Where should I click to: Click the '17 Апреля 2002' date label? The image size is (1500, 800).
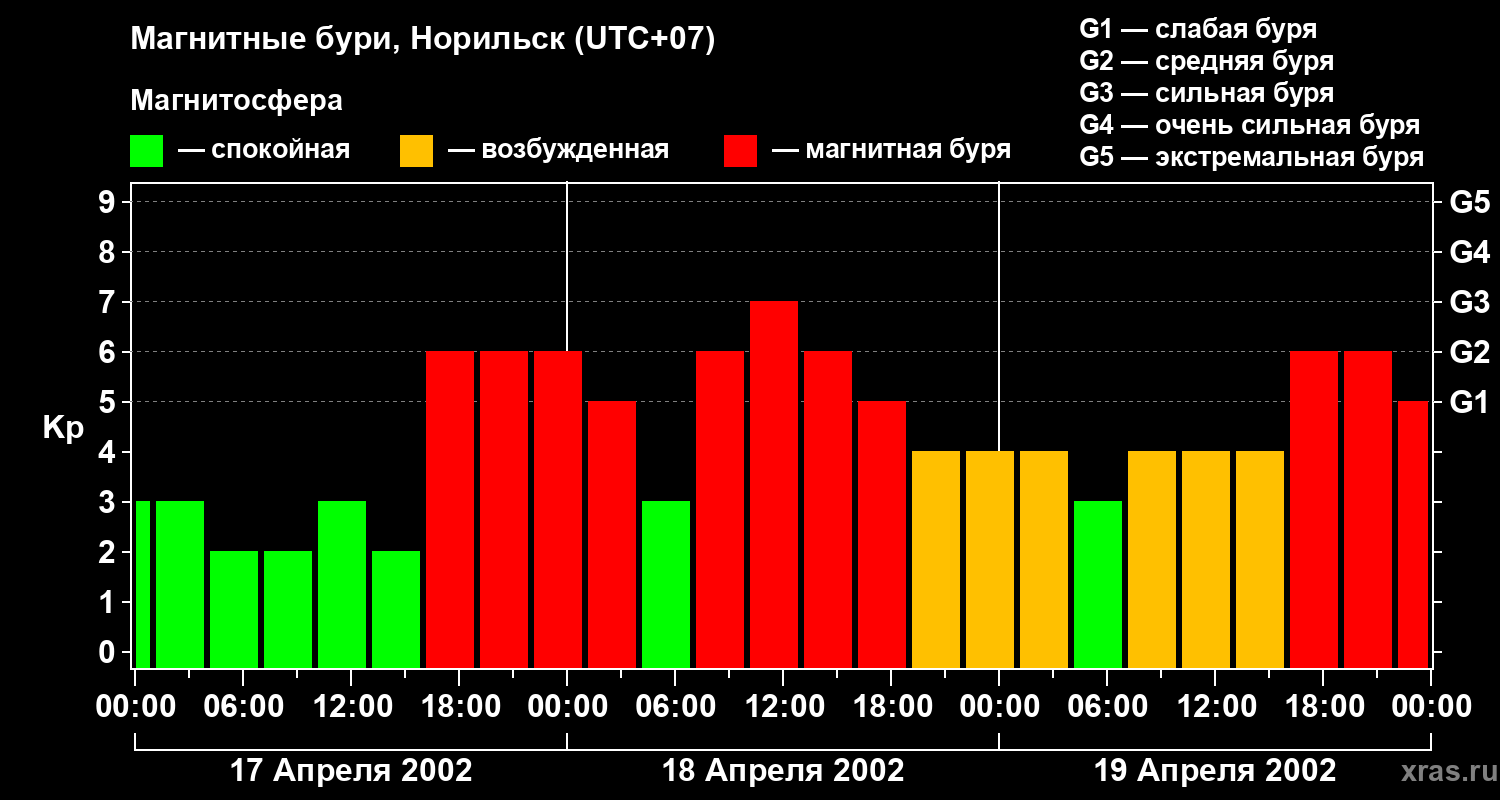pos(351,770)
